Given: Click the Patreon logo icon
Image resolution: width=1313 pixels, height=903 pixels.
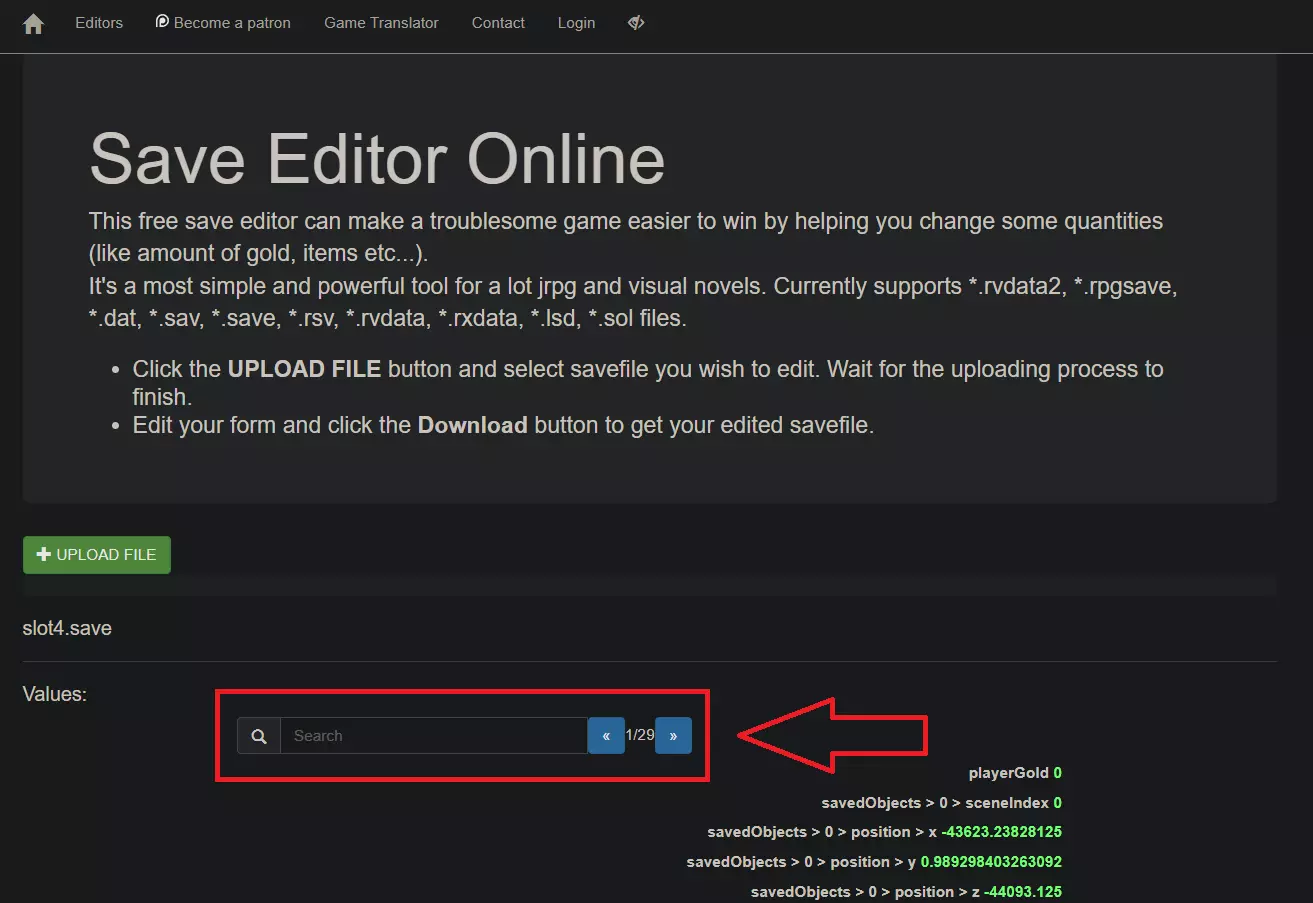Looking at the screenshot, I should click(162, 22).
